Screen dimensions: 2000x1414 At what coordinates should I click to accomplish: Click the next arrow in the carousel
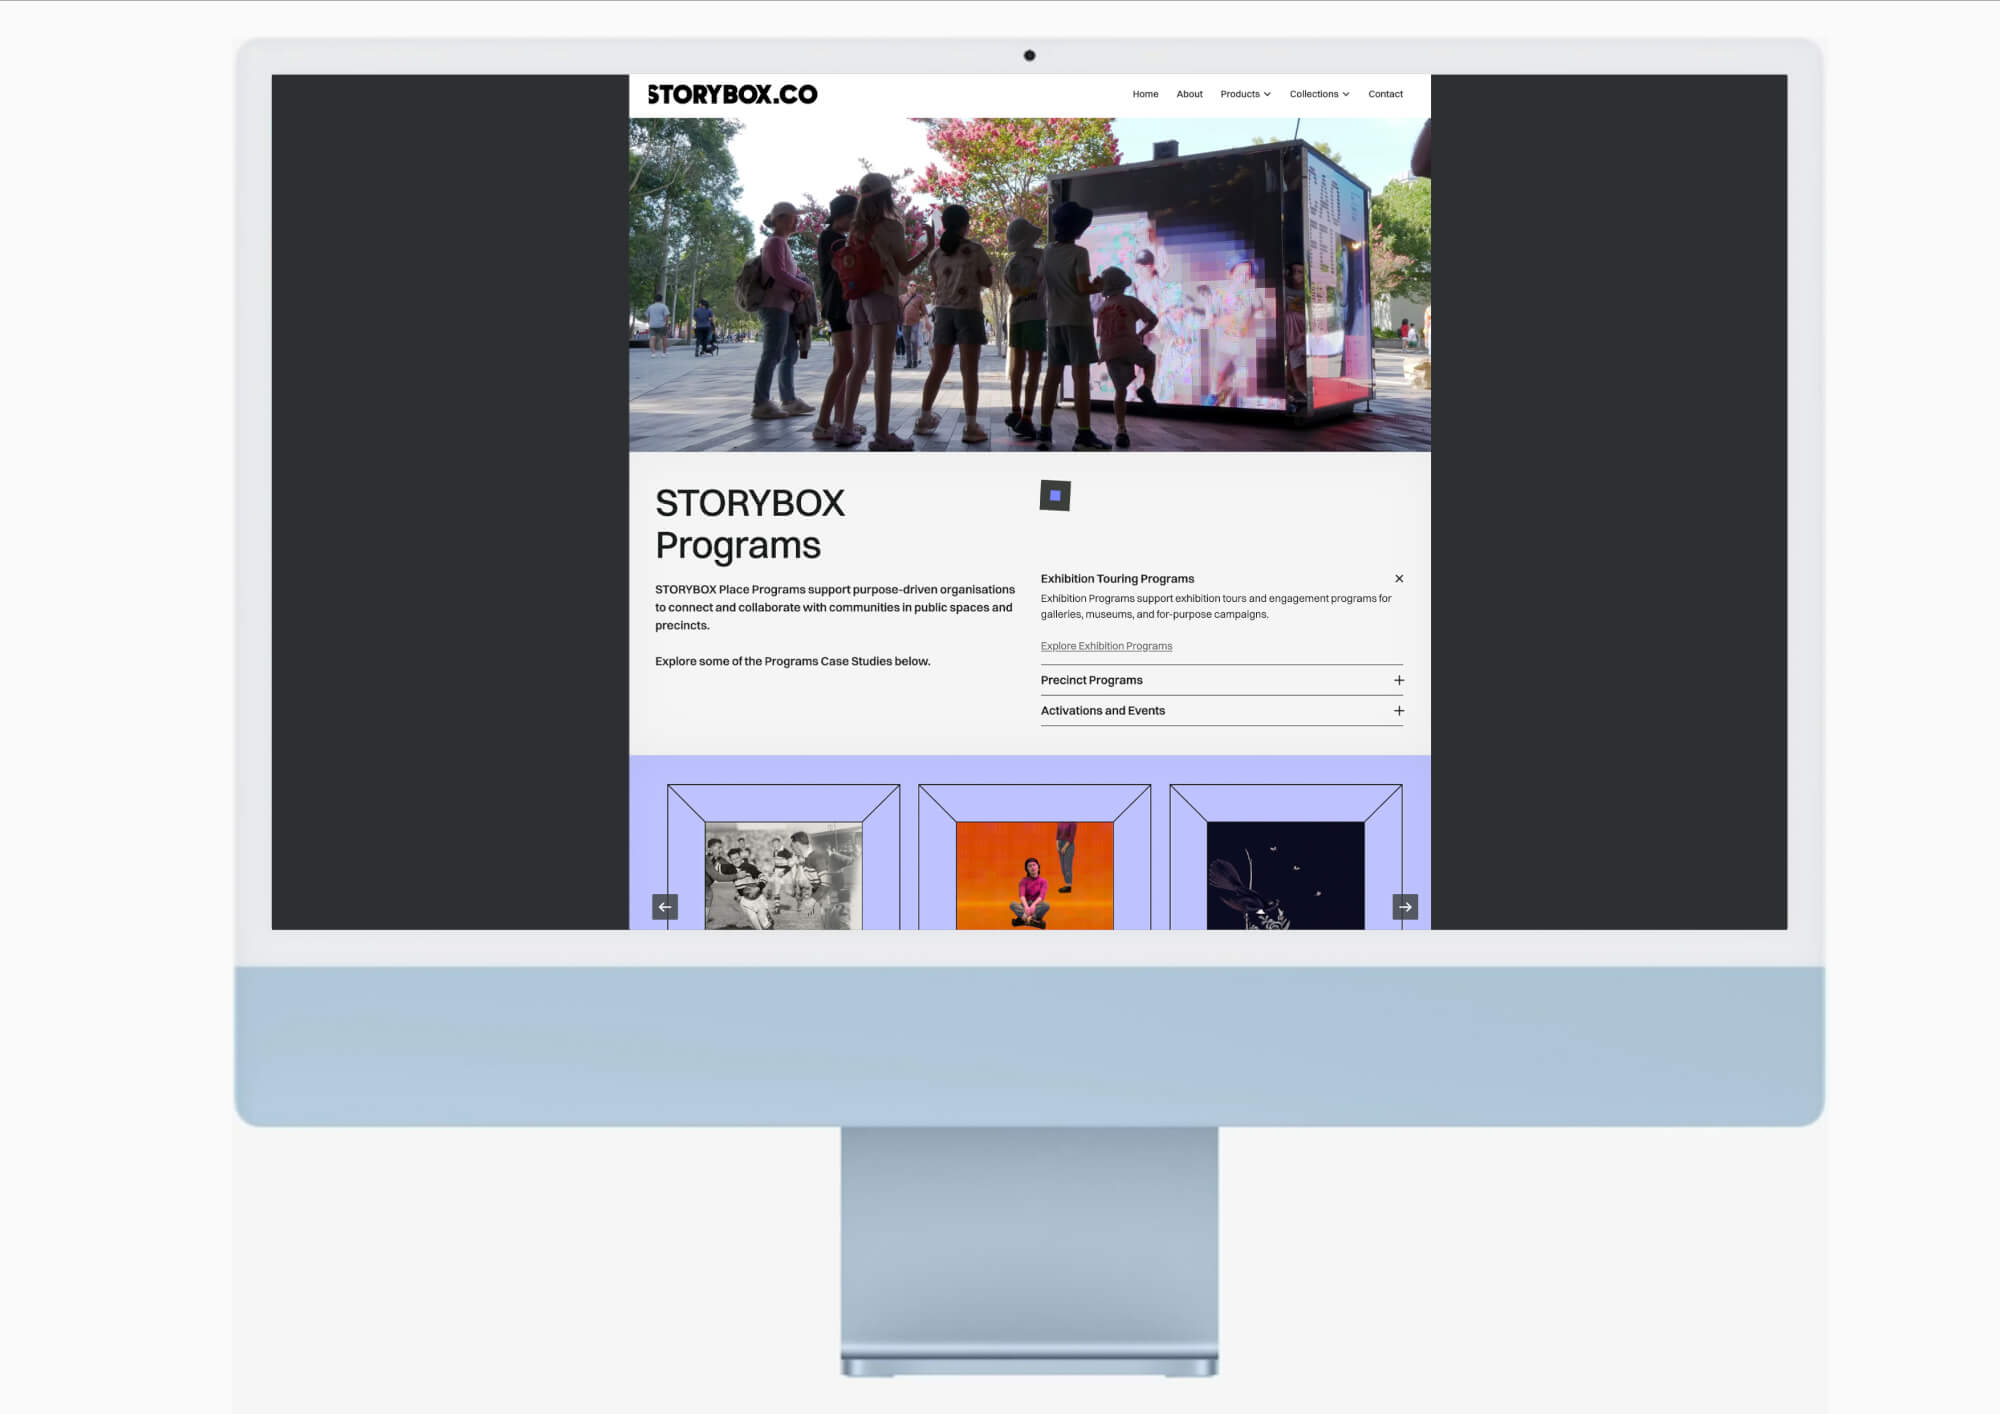pyautogui.click(x=1405, y=907)
